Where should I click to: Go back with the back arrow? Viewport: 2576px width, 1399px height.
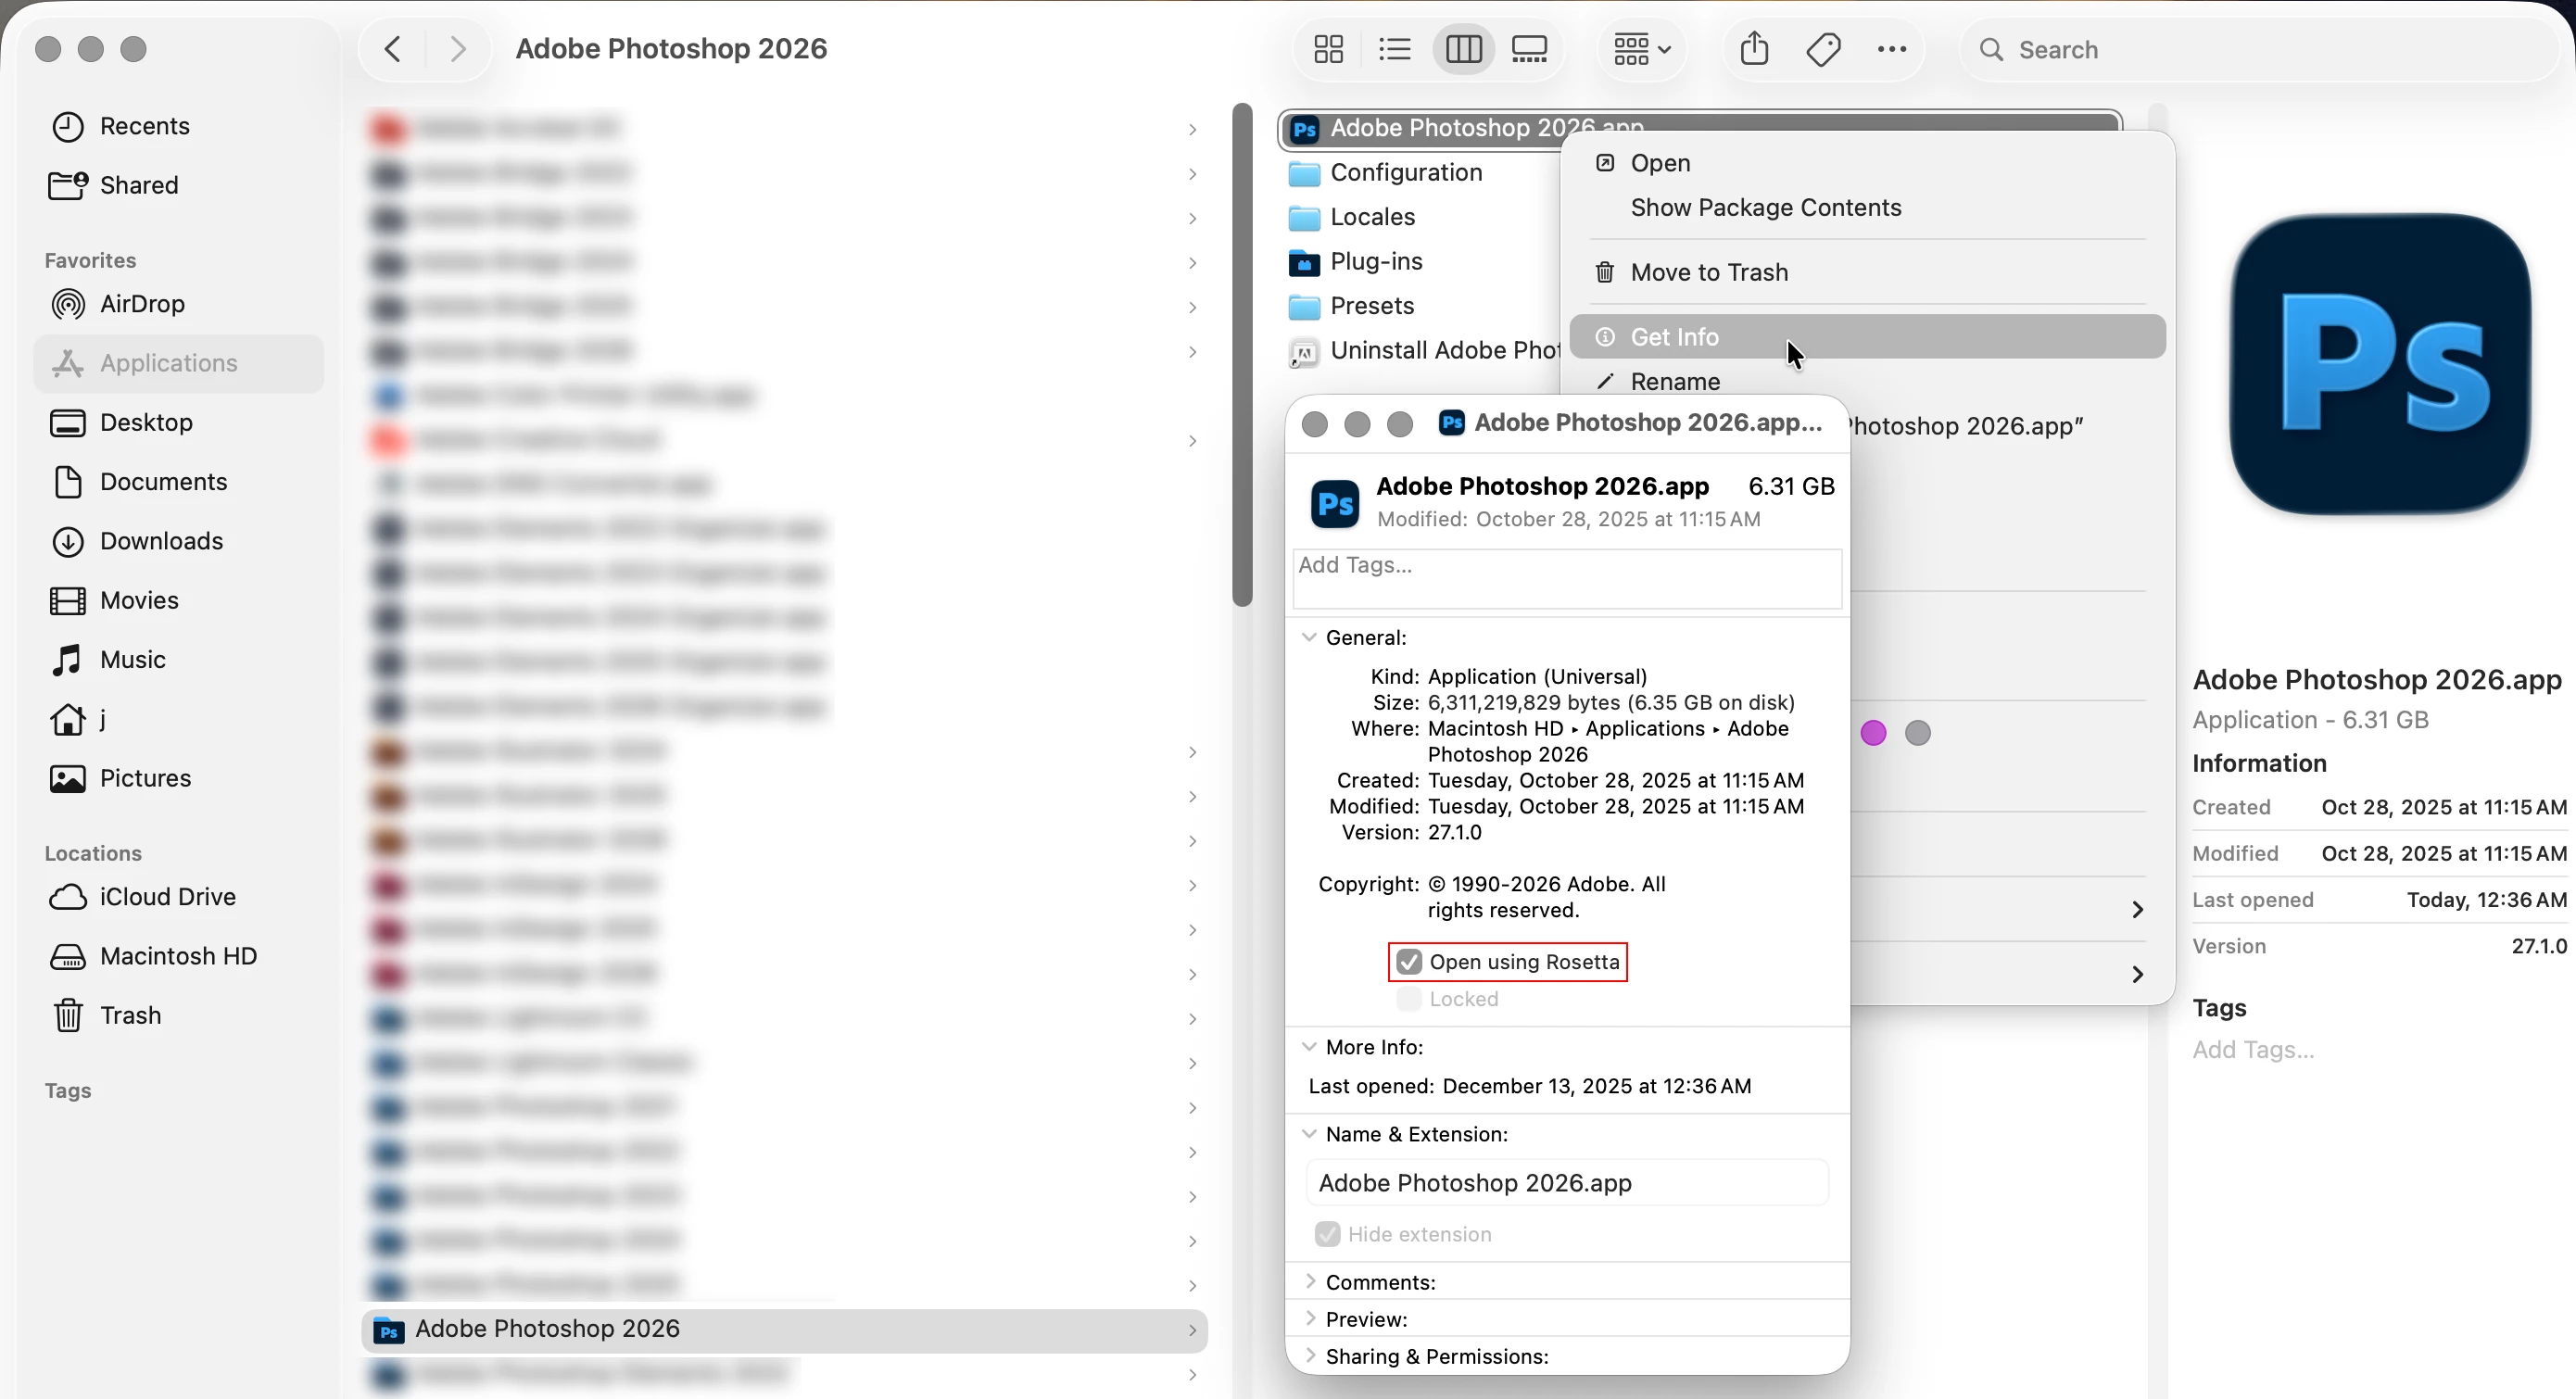pos(393,49)
